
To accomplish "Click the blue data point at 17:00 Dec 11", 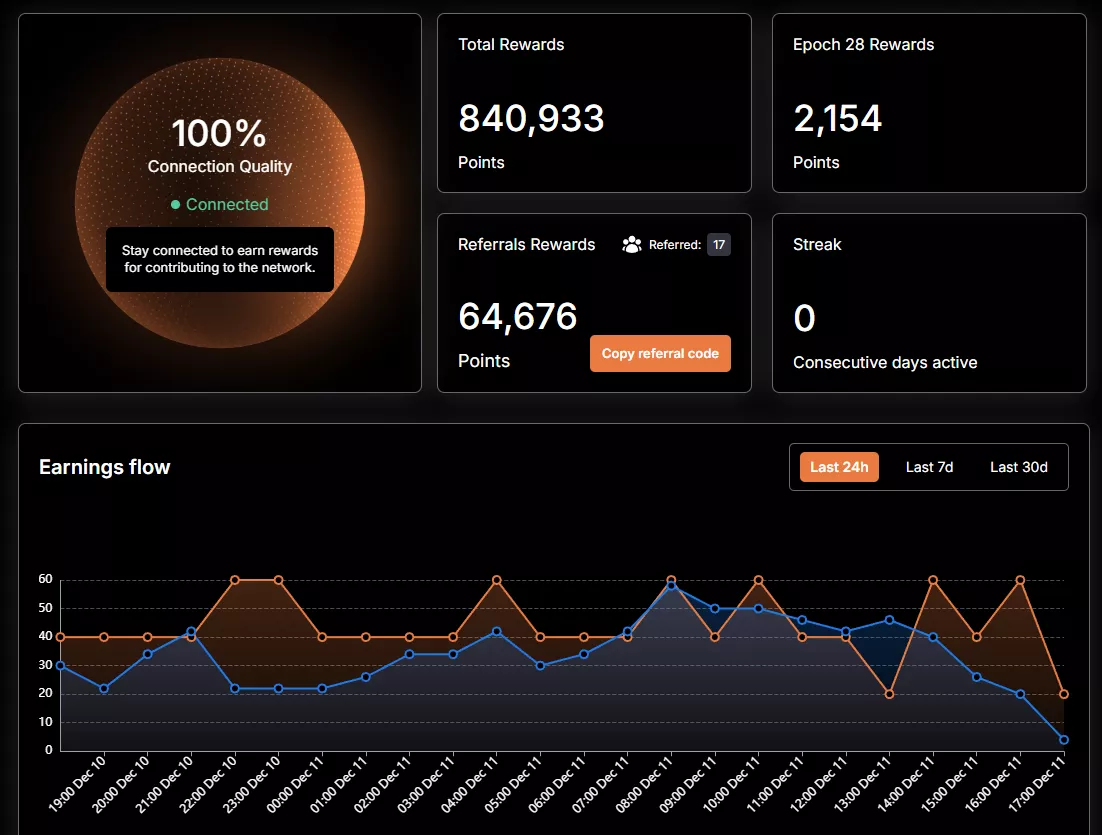I will click(1062, 740).
